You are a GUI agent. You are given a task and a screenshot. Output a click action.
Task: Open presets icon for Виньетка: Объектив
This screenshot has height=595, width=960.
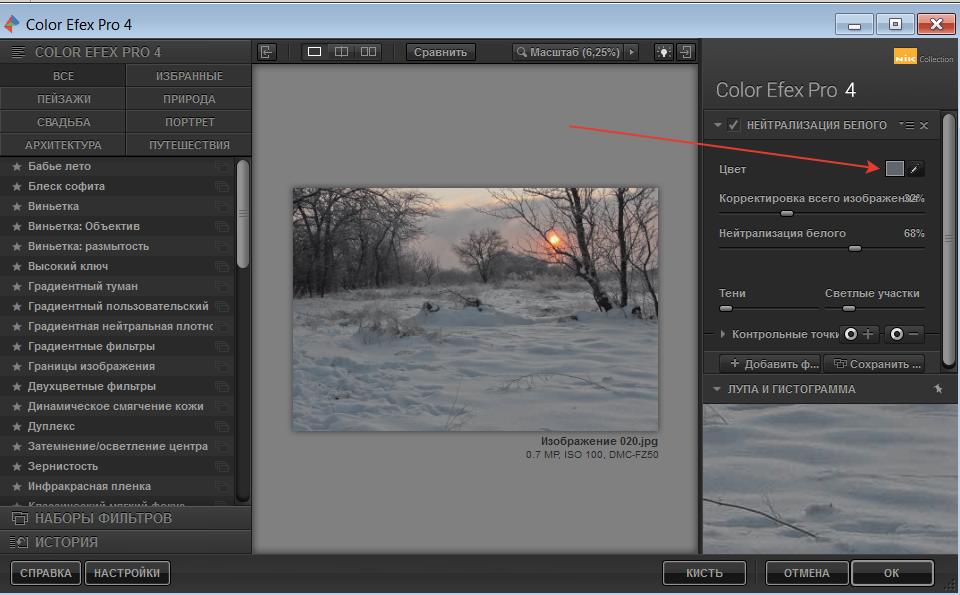point(222,226)
